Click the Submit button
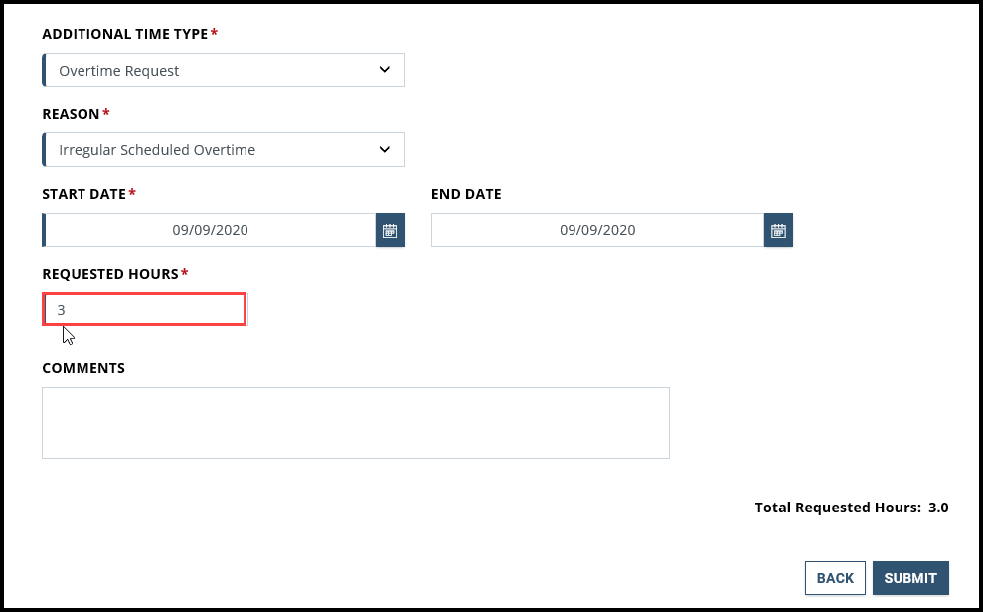Screen dimensions: 983x612 pyautogui.click(x=910, y=577)
